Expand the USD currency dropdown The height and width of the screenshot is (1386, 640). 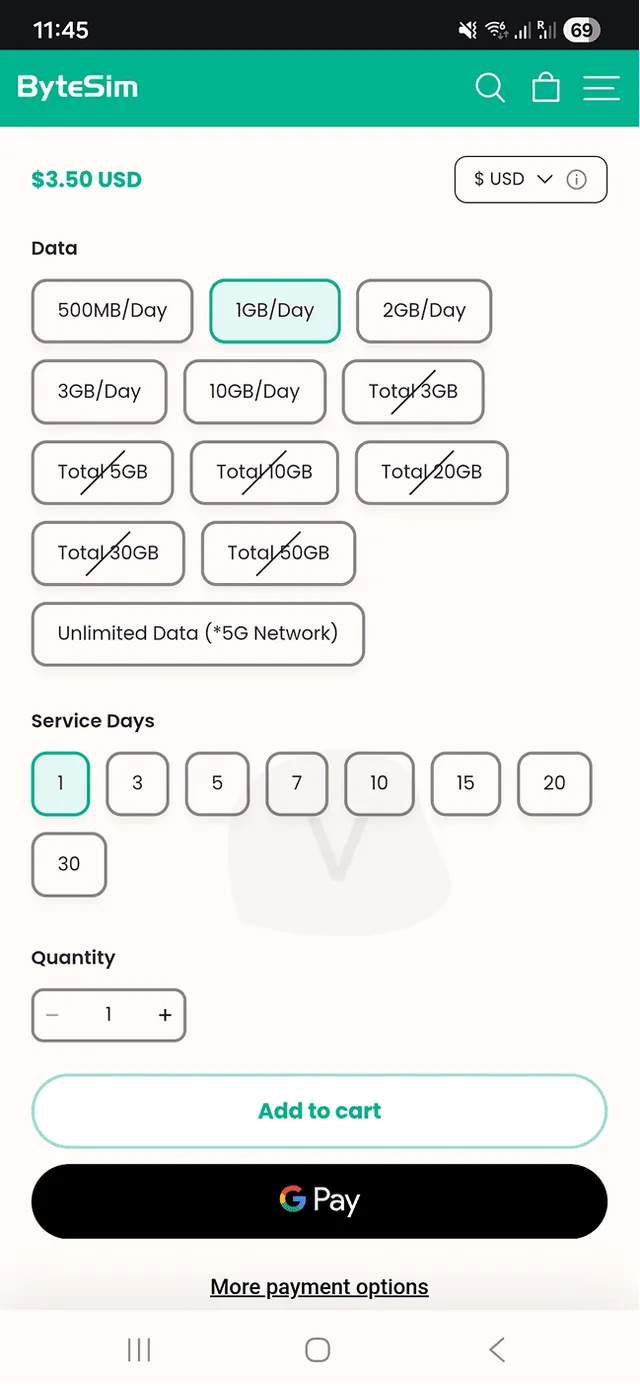[x=513, y=180]
